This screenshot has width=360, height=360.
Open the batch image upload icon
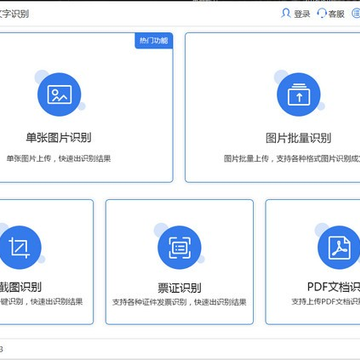(299, 94)
